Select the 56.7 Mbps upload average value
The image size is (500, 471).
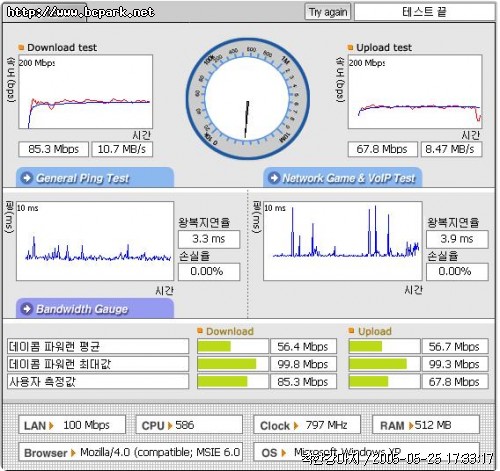point(455,346)
